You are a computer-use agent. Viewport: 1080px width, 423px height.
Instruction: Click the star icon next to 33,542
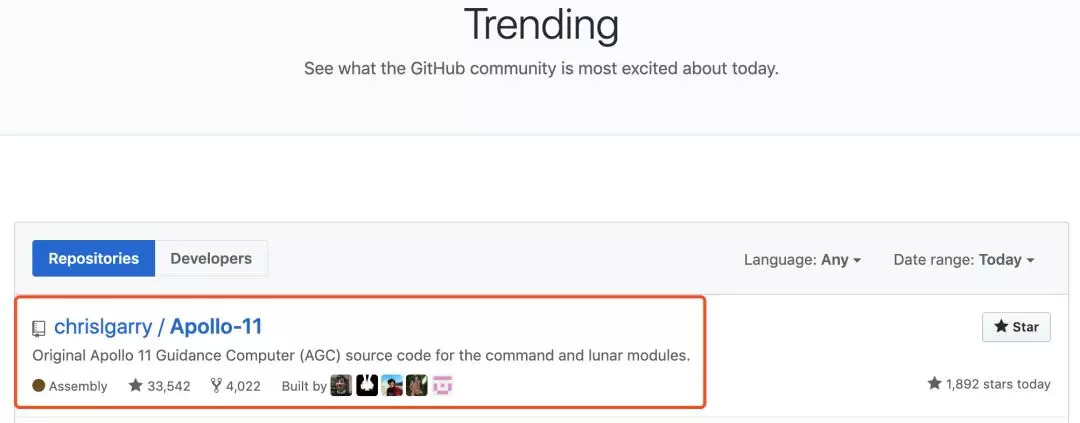pos(136,385)
